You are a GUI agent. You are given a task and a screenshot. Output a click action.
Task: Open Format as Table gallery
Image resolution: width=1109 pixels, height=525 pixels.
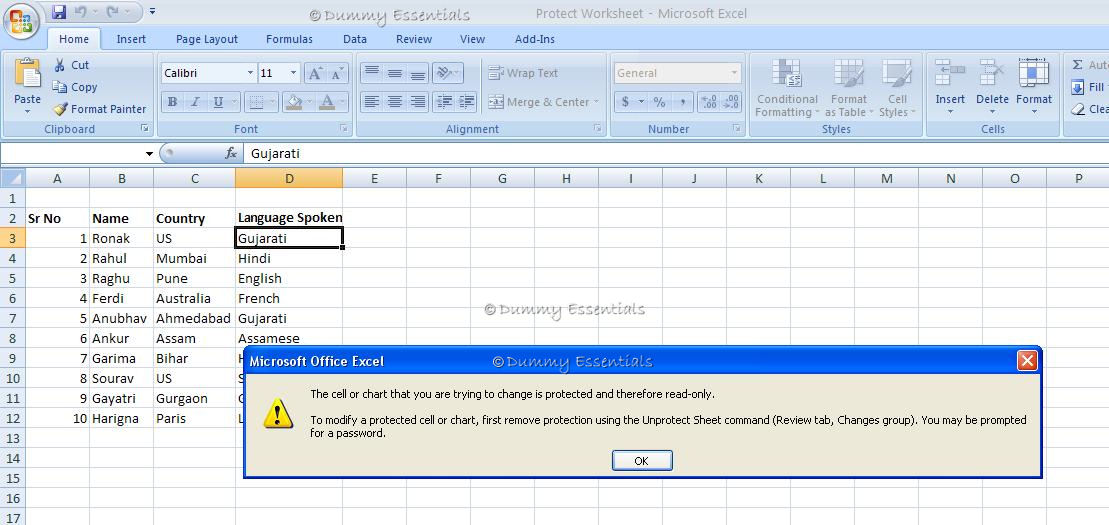pyautogui.click(x=849, y=88)
